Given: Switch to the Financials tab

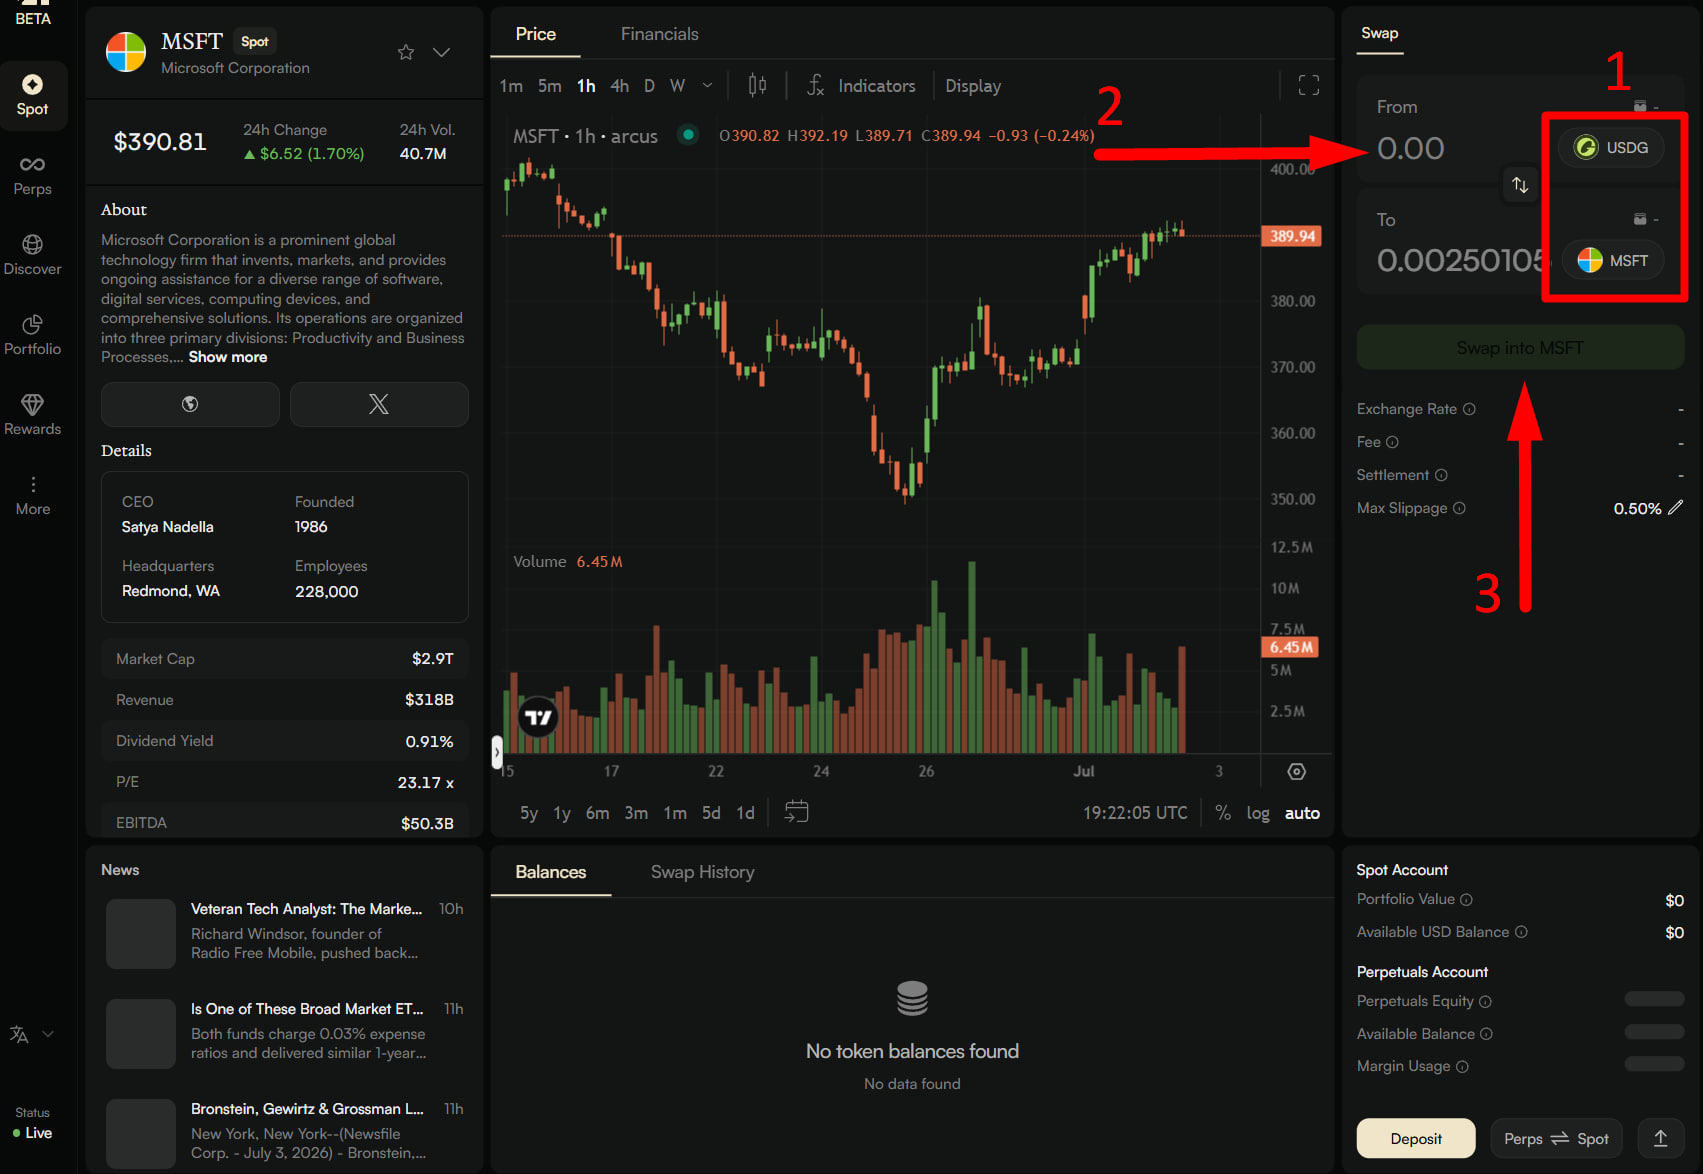Looking at the screenshot, I should [660, 34].
